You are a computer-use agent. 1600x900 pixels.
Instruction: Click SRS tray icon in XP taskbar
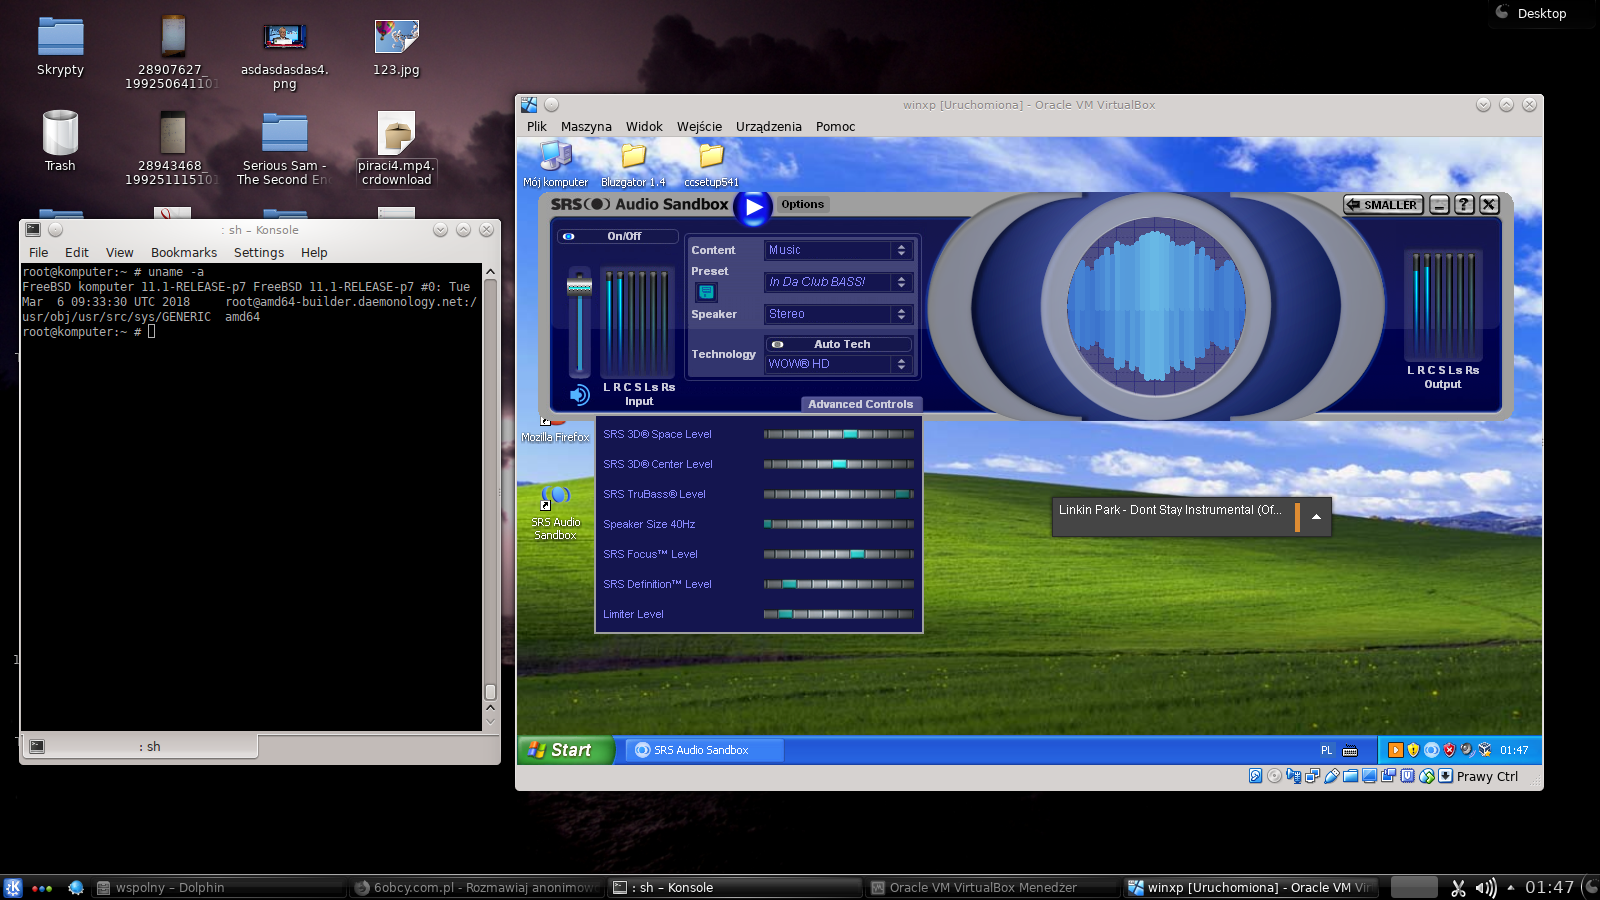click(x=1431, y=750)
